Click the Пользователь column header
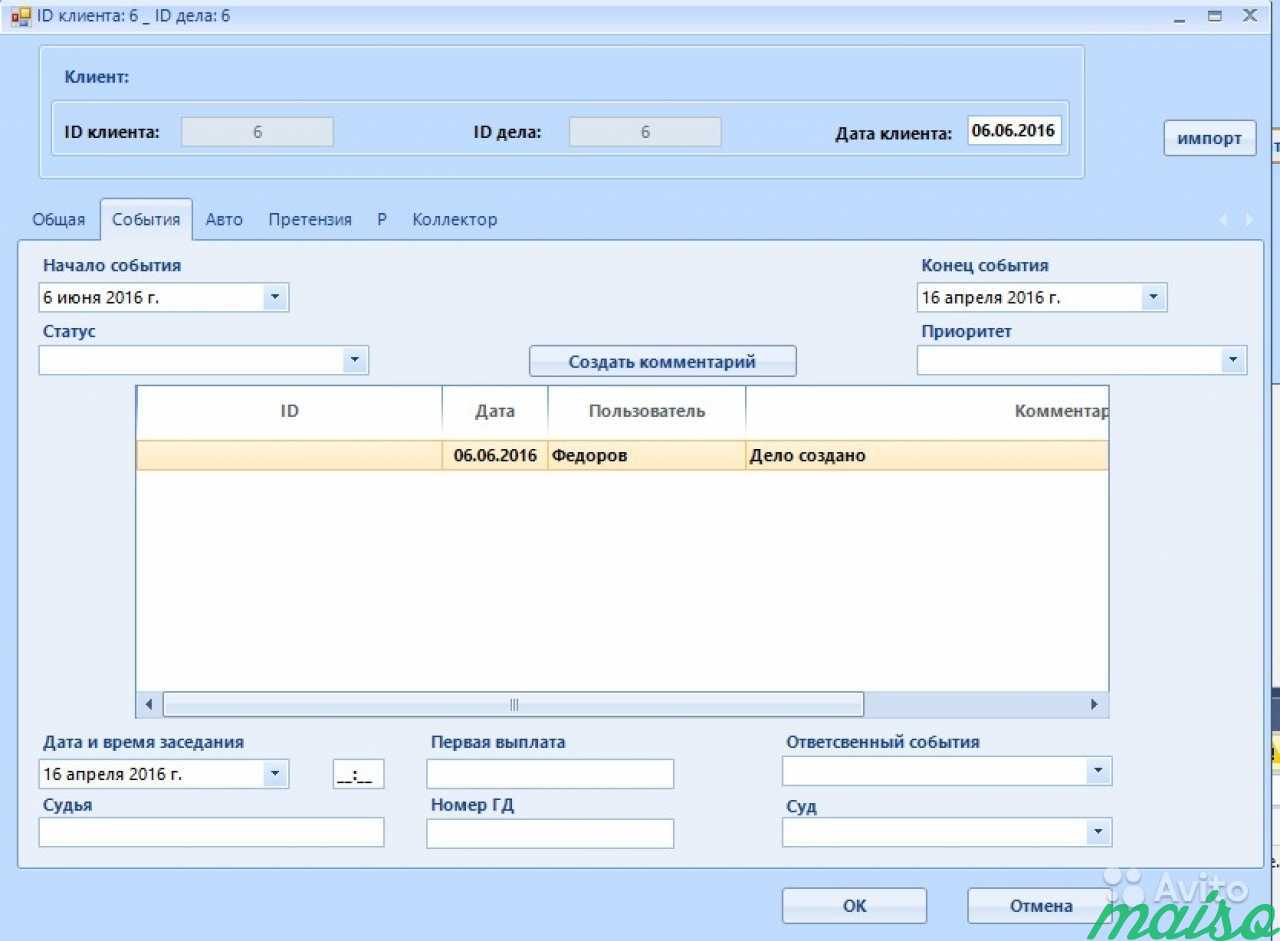 (x=646, y=412)
